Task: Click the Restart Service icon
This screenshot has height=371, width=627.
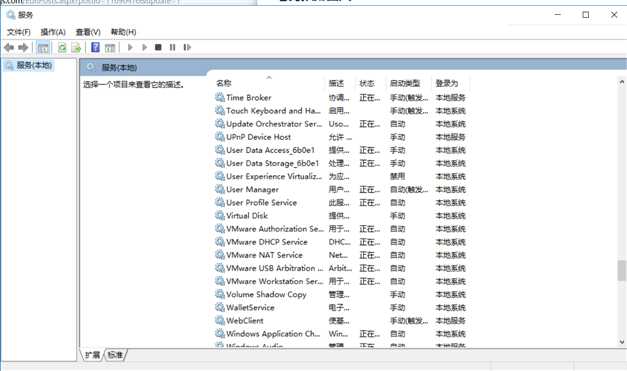Action: pos(187,47)
